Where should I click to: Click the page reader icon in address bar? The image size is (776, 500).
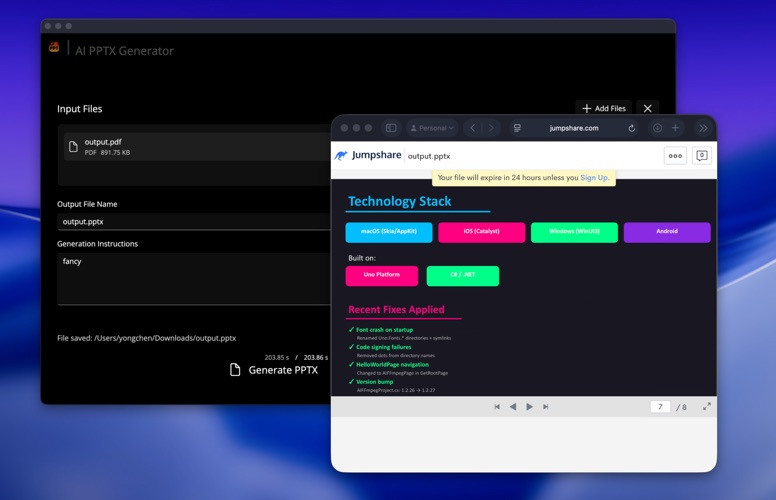[517, 128]
